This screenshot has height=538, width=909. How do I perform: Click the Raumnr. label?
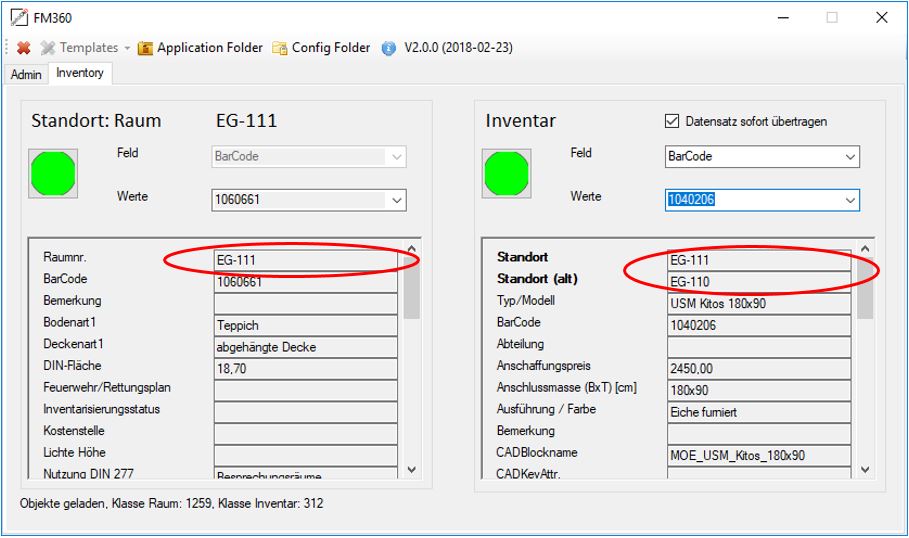click(x=65, y=257)
